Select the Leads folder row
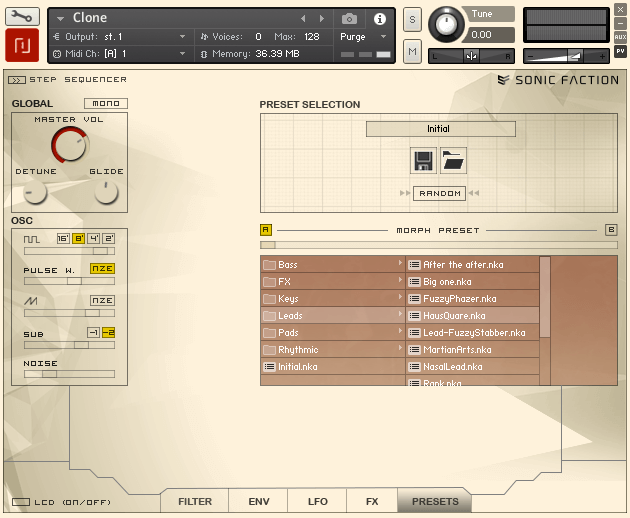Screen dimensions: 630x518 click(333, 316)
